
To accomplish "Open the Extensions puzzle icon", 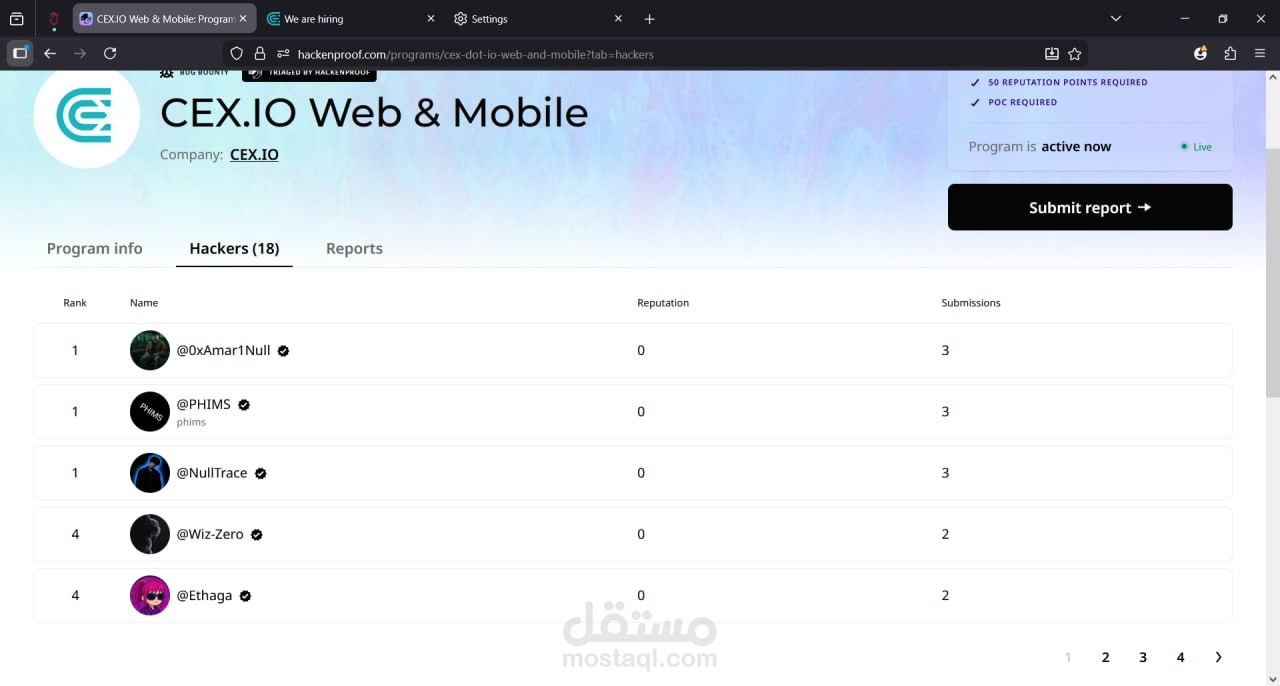I will (x=1230, y=53).
